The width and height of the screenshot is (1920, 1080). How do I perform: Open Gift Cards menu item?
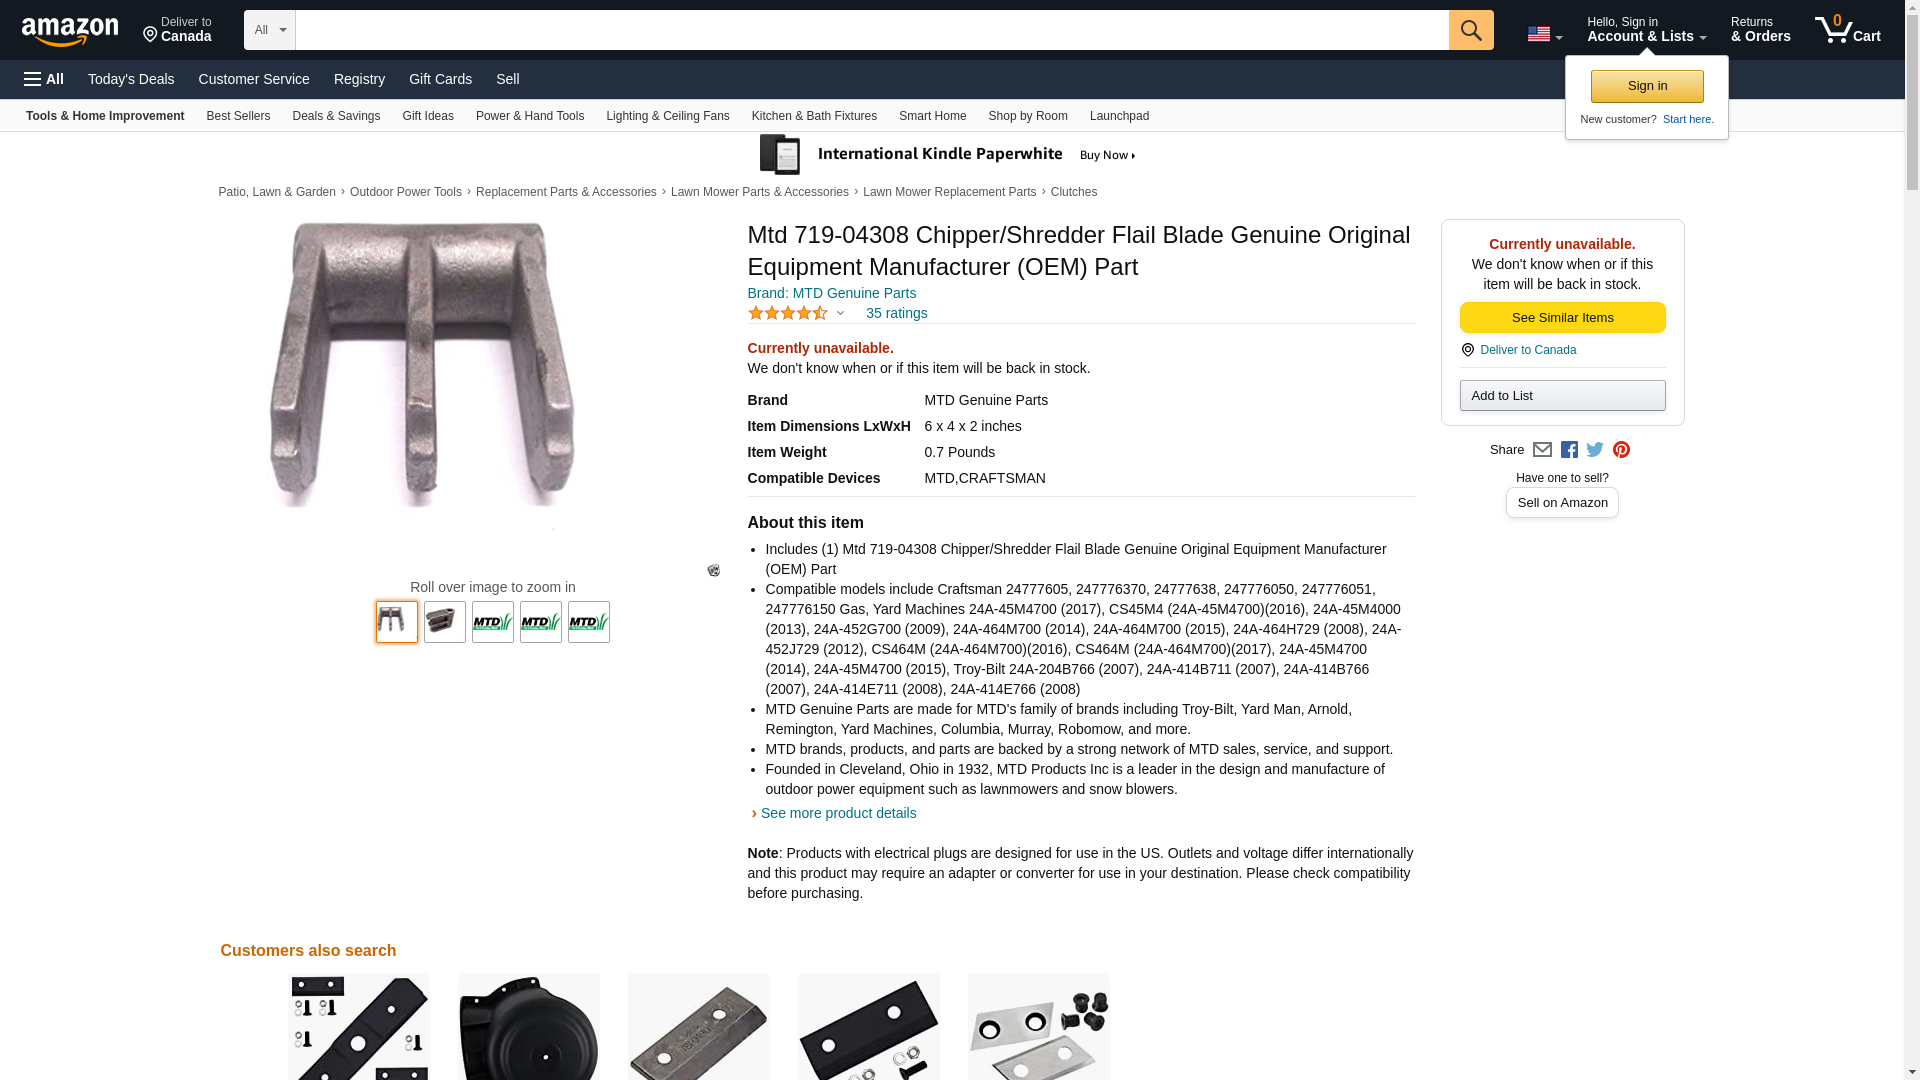pyautogui.click(x=440, y=79)
